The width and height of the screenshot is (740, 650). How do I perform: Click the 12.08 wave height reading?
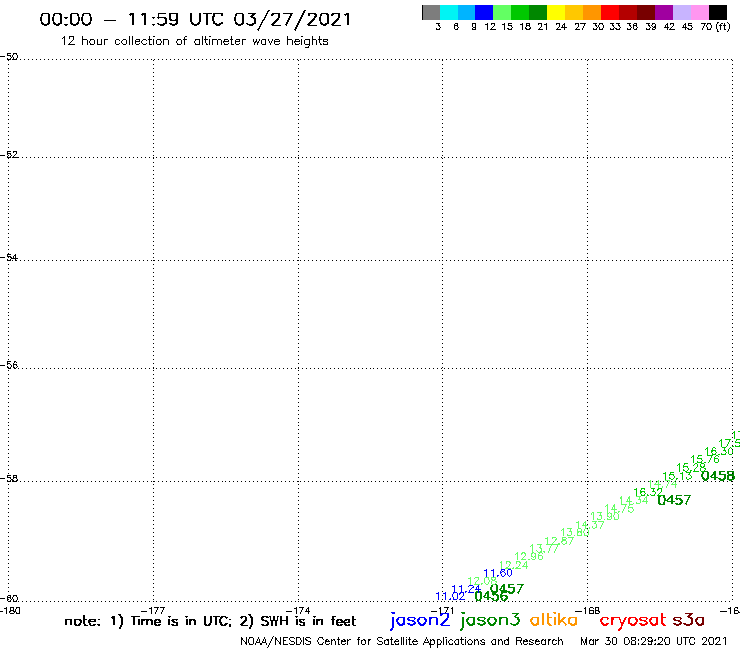point(482,581)
